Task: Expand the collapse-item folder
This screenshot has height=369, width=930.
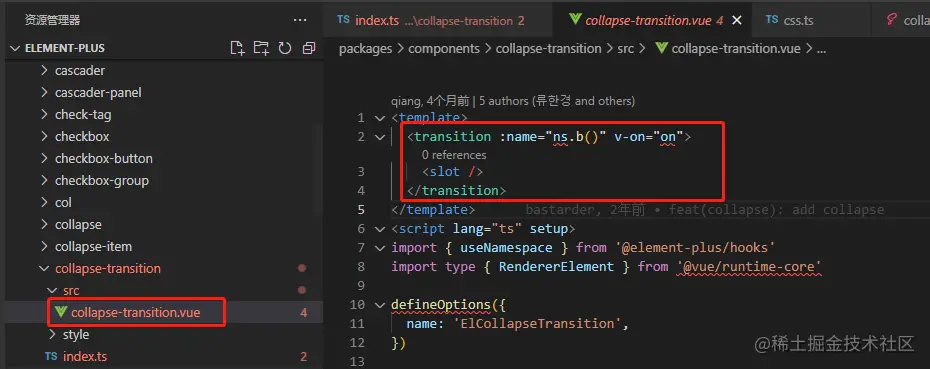Action: (93, 246)
